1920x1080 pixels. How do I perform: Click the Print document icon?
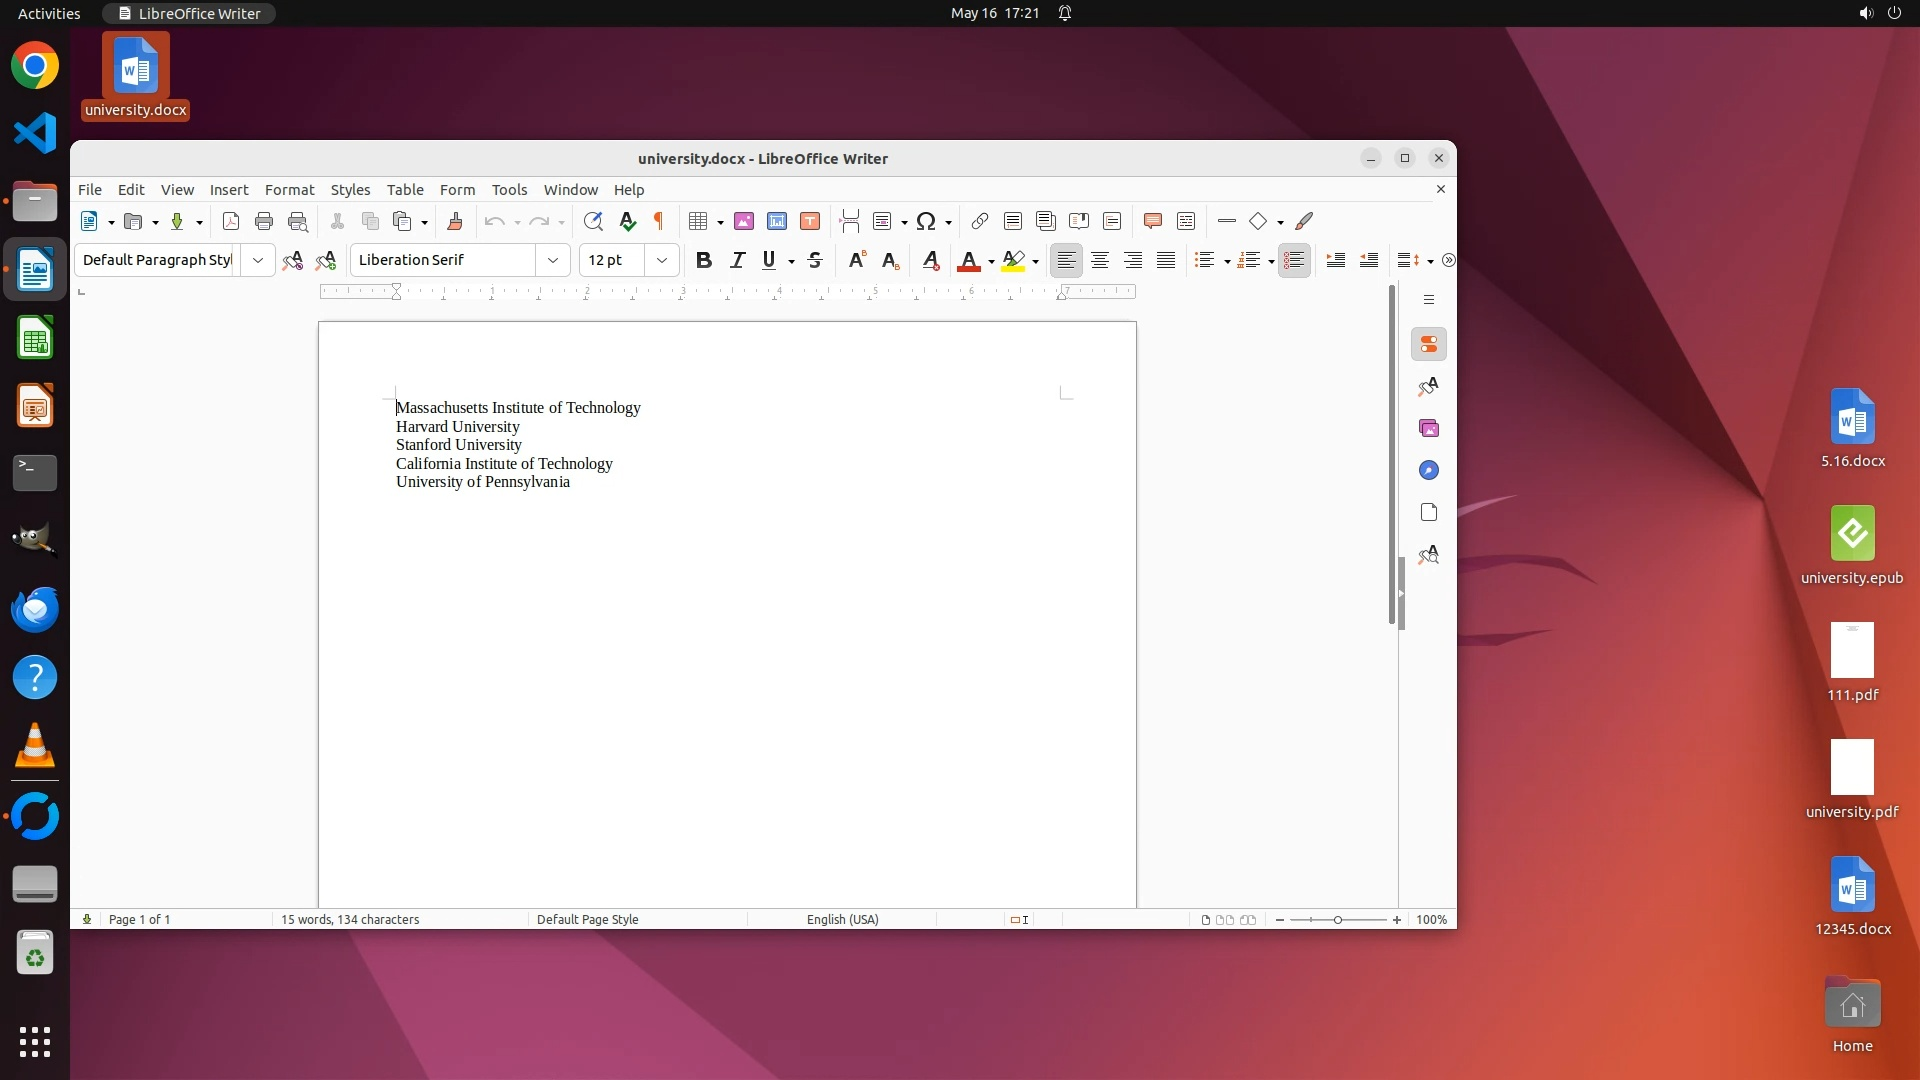tap(264, 222)
